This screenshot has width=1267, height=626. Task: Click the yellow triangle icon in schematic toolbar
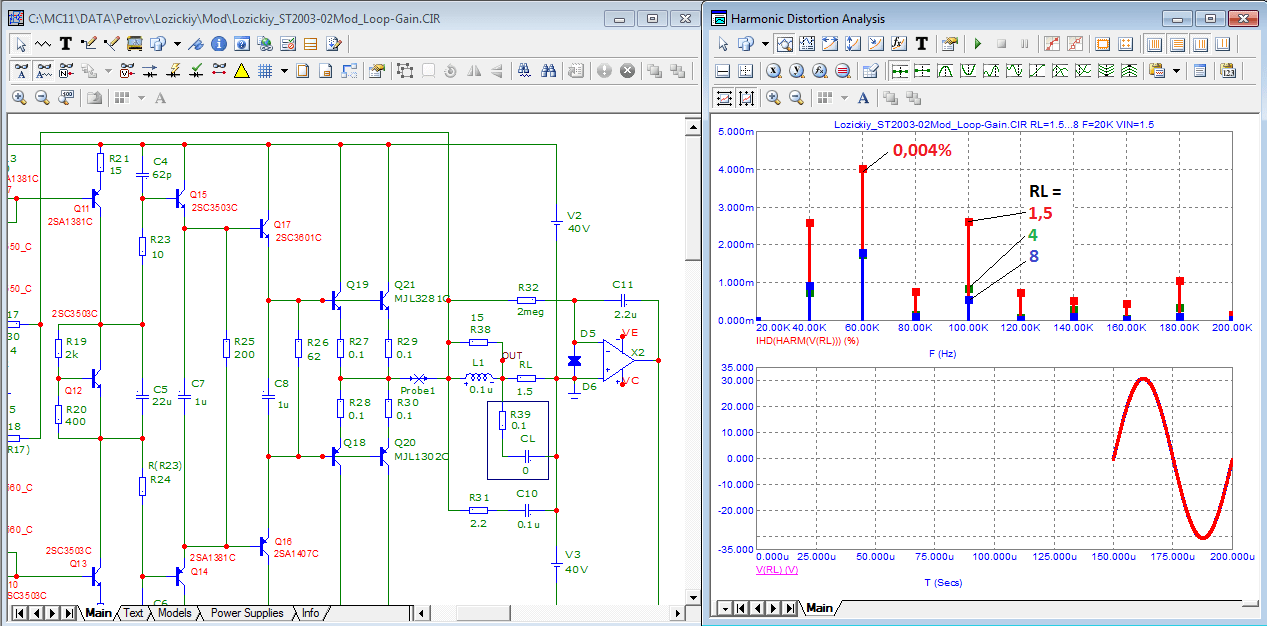241,70
